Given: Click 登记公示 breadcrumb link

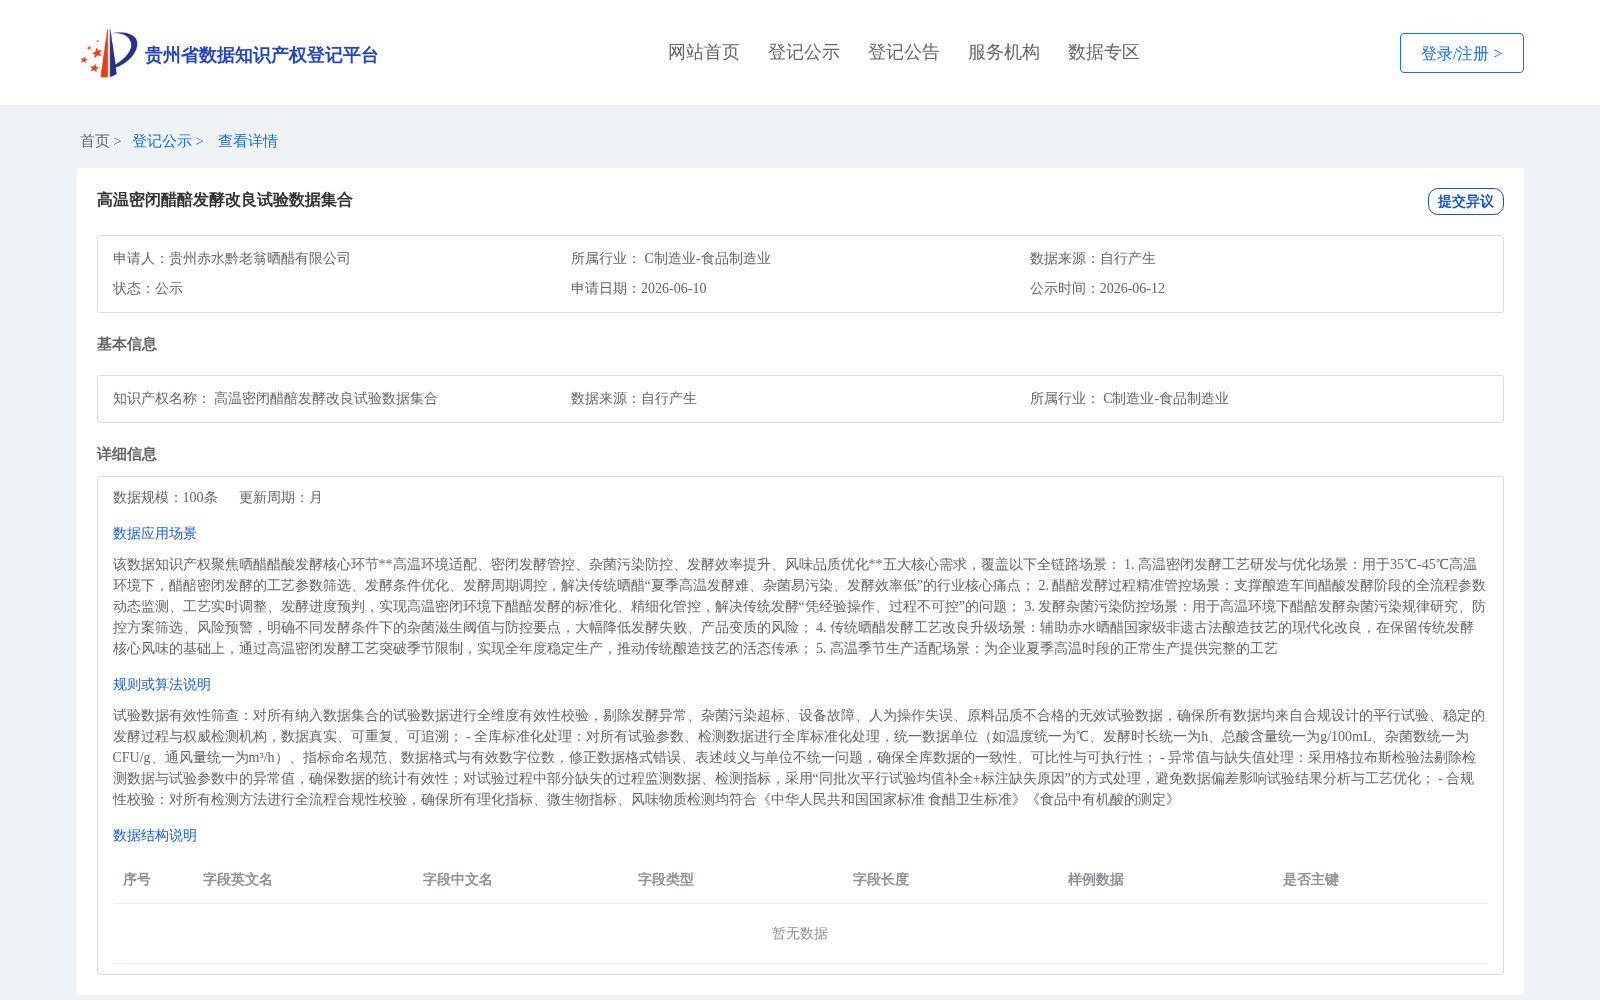Looking at the screenshot, I should click(x=162, y=141).
